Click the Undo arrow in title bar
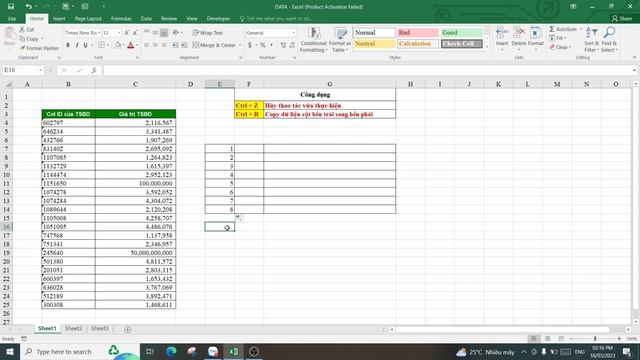The image size is (640, 360). click(28, 7)
